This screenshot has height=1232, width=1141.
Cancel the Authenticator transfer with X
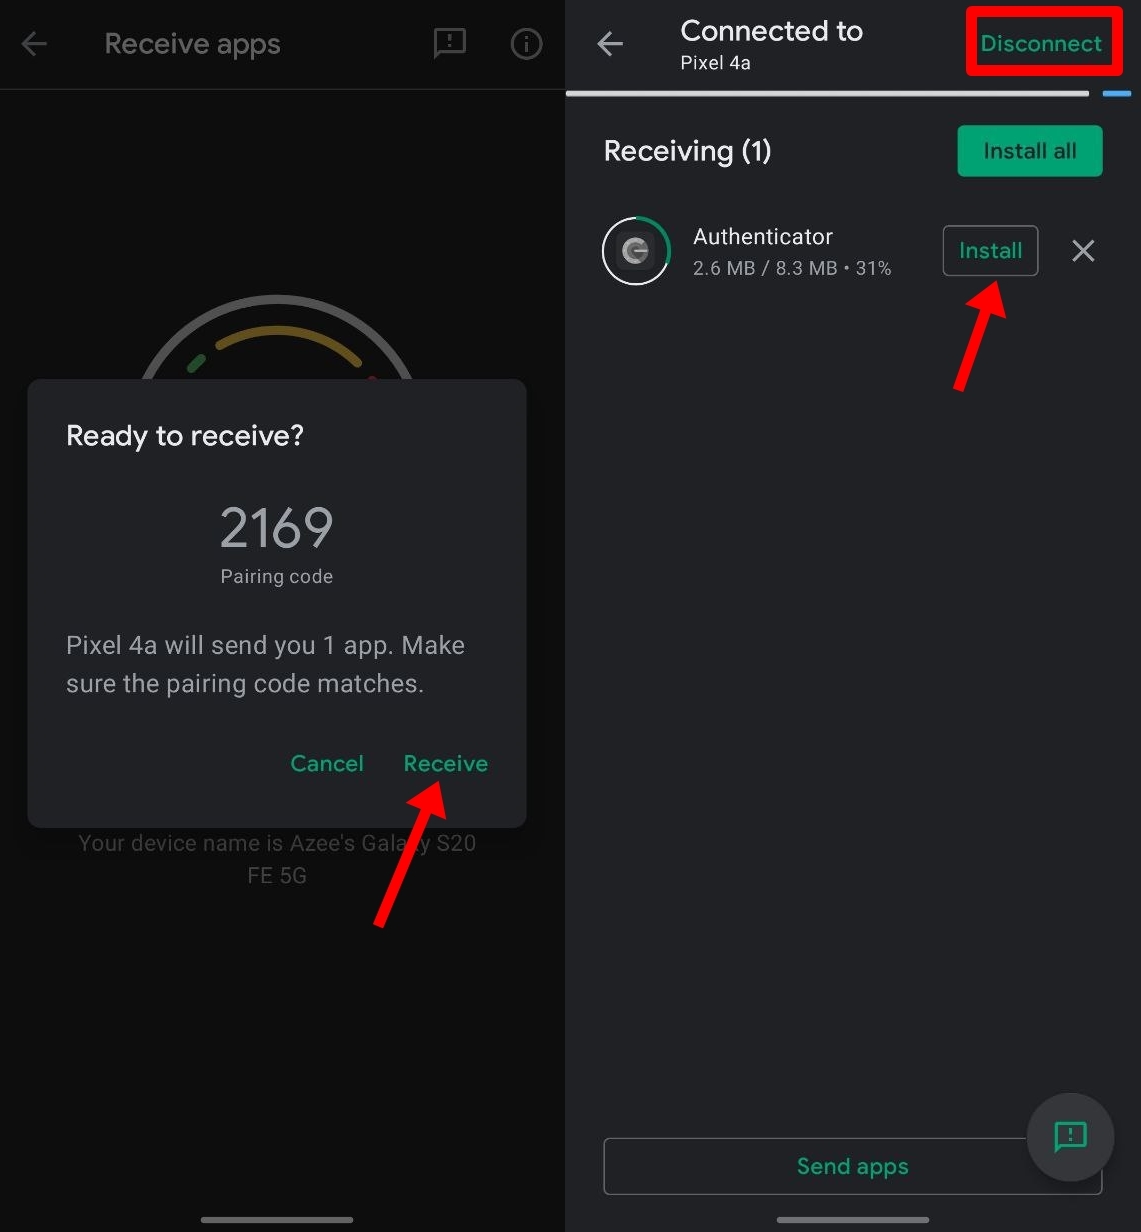1083,251
